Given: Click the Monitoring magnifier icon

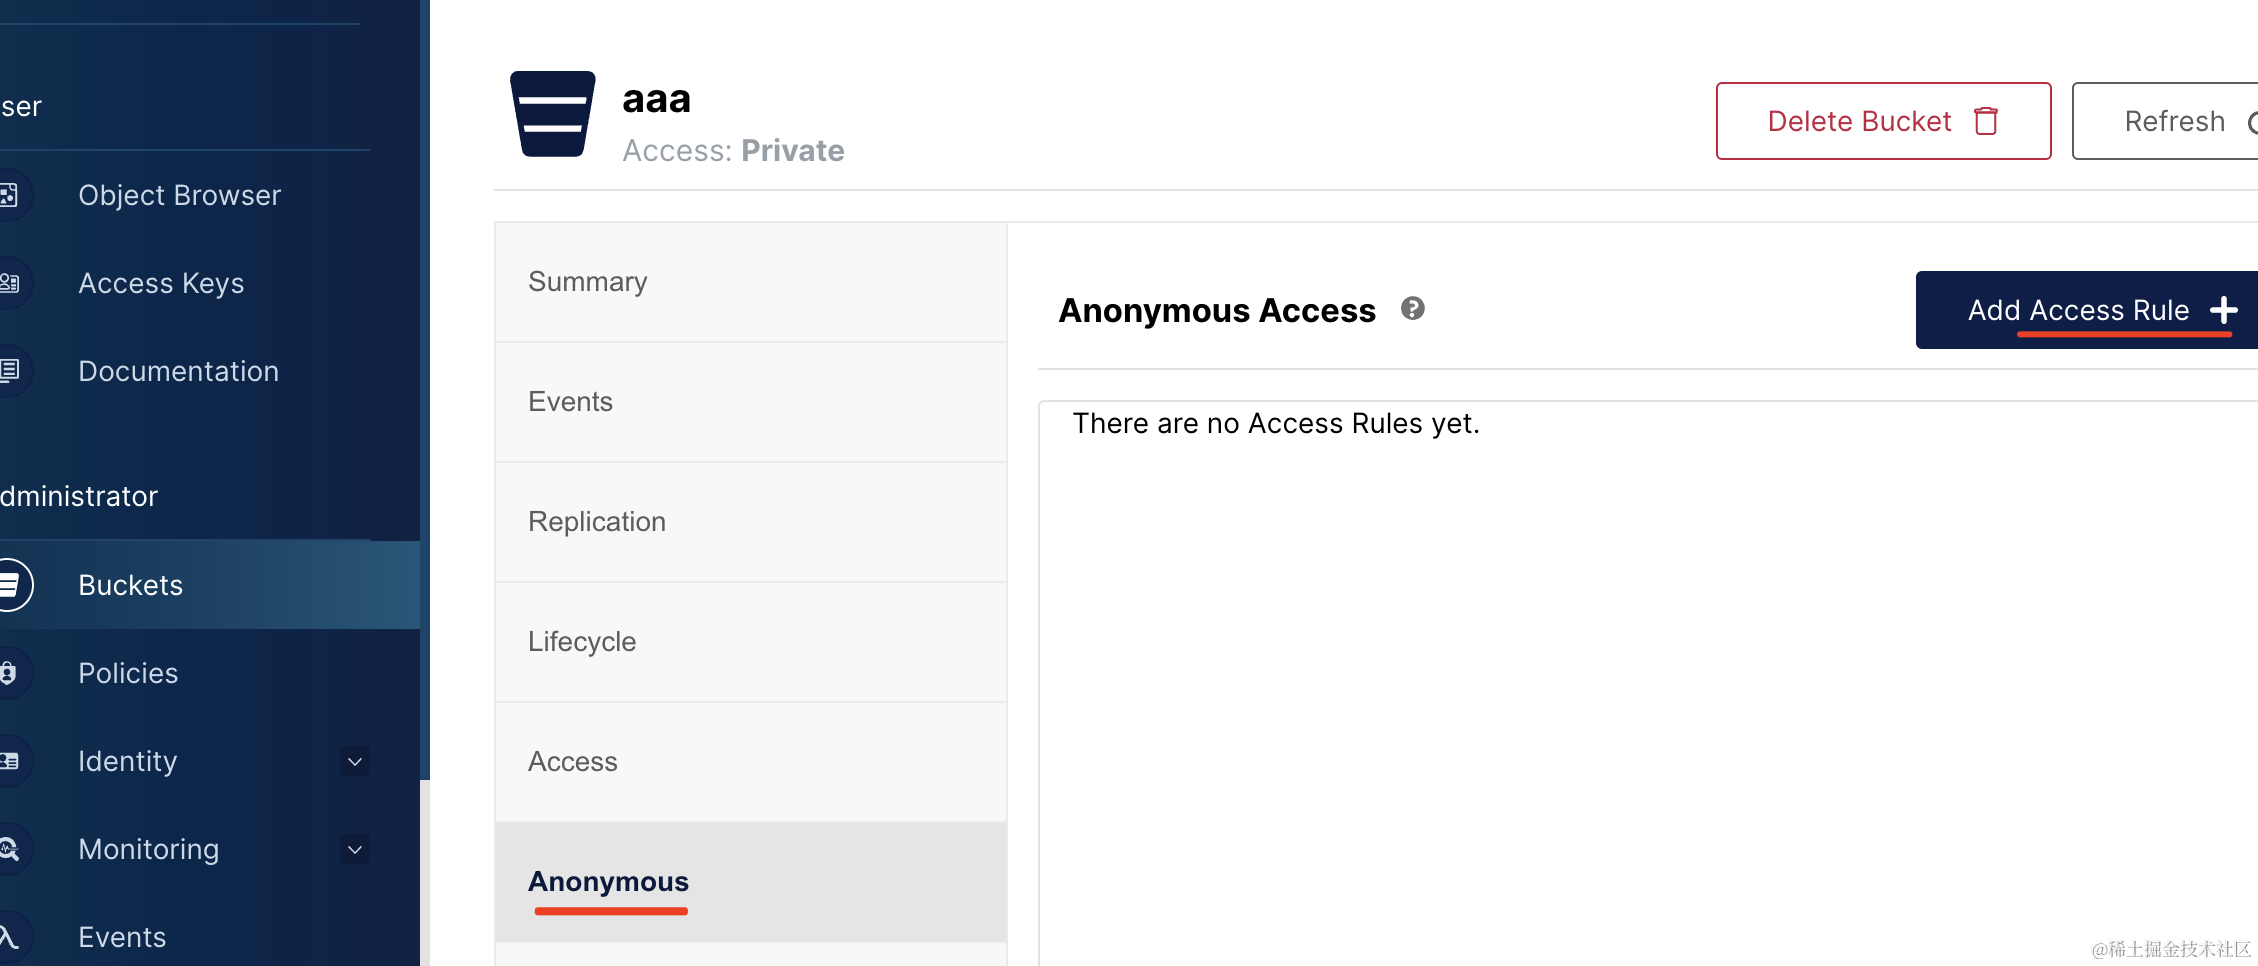Looking at the screenshot, I should click(9, 849).
